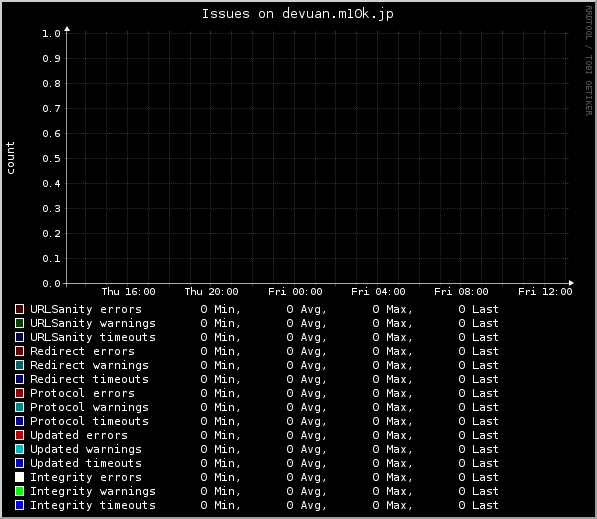597x519 pixels.
Task: Click the Thu 16:00 time axis label
Action: pos(128,292)
